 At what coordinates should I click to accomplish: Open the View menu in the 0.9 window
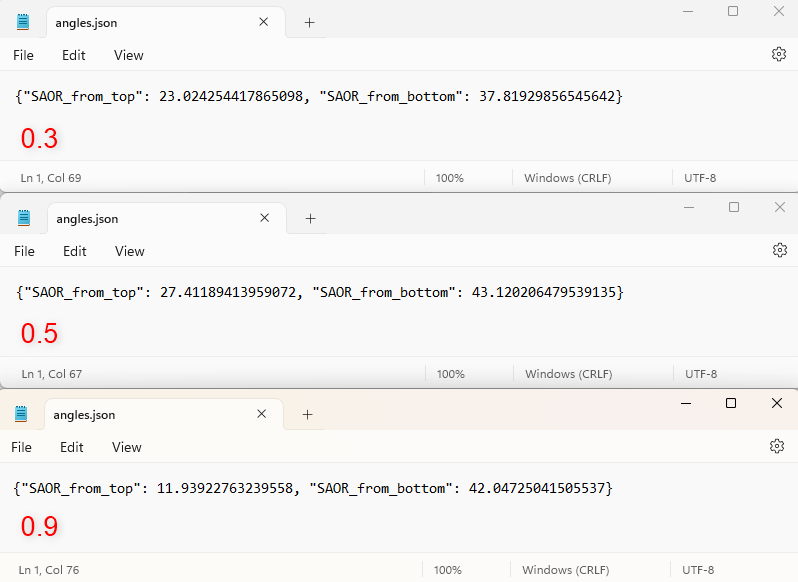(x=127, y=447)
